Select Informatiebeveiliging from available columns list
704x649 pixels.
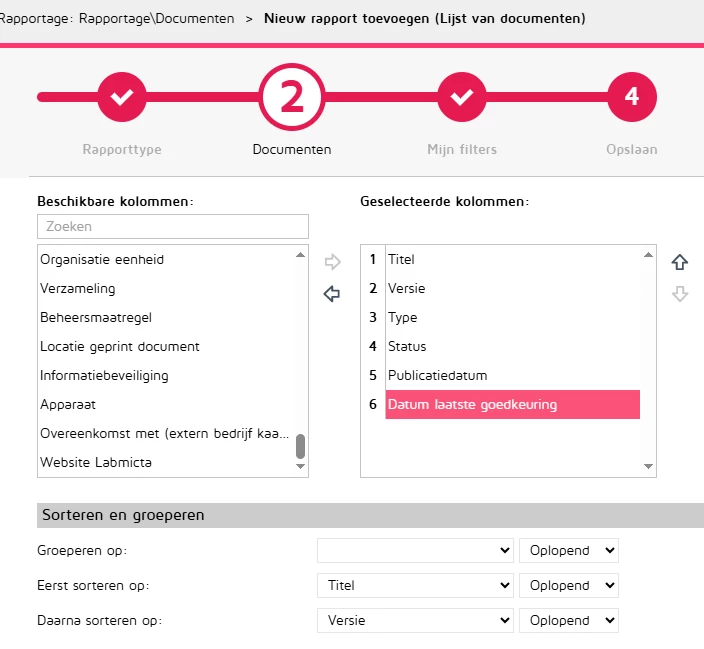pos(104,375)
